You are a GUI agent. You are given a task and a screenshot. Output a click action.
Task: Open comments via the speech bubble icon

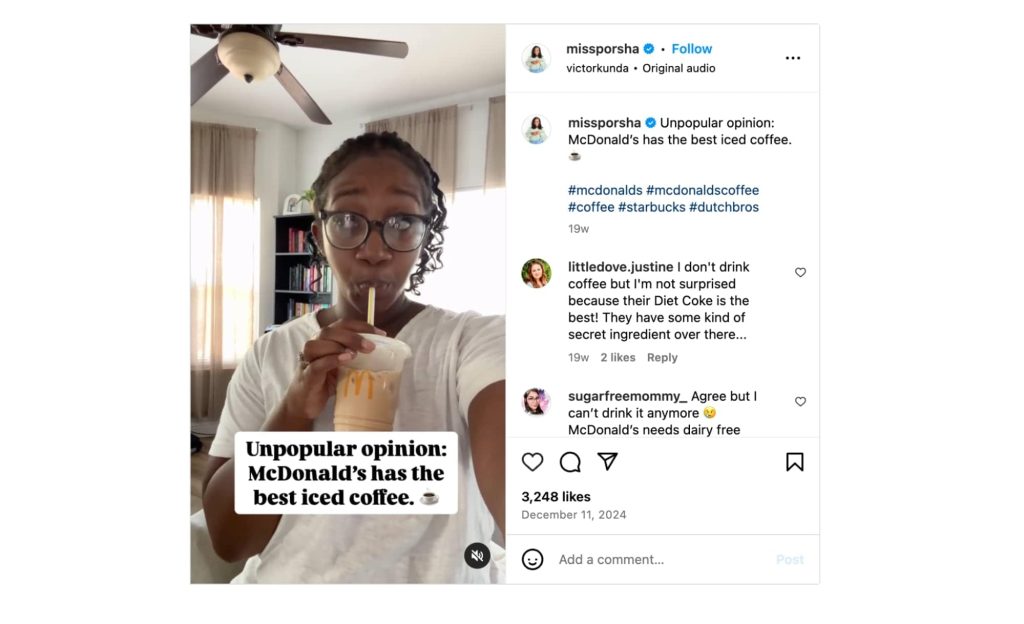coord(570,462)
